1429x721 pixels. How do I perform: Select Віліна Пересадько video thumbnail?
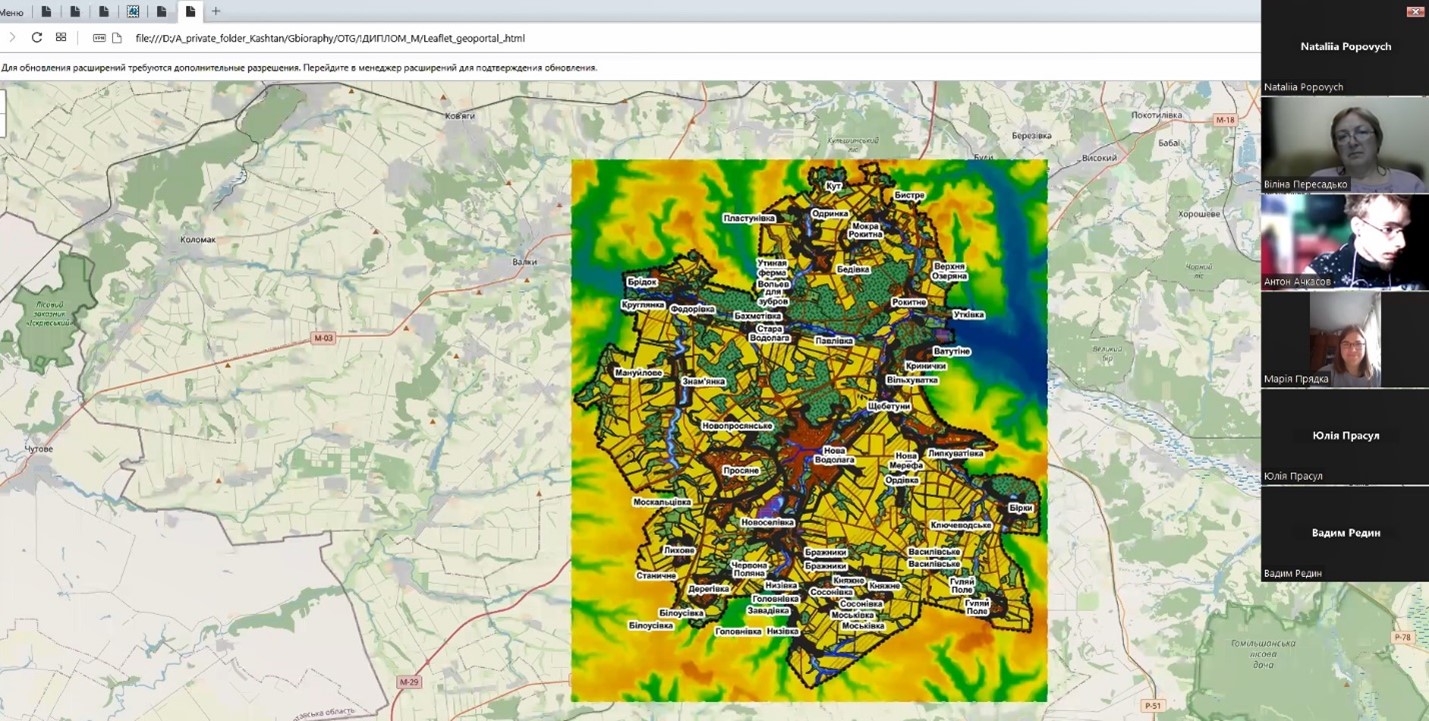click(x=1345, y=144)
